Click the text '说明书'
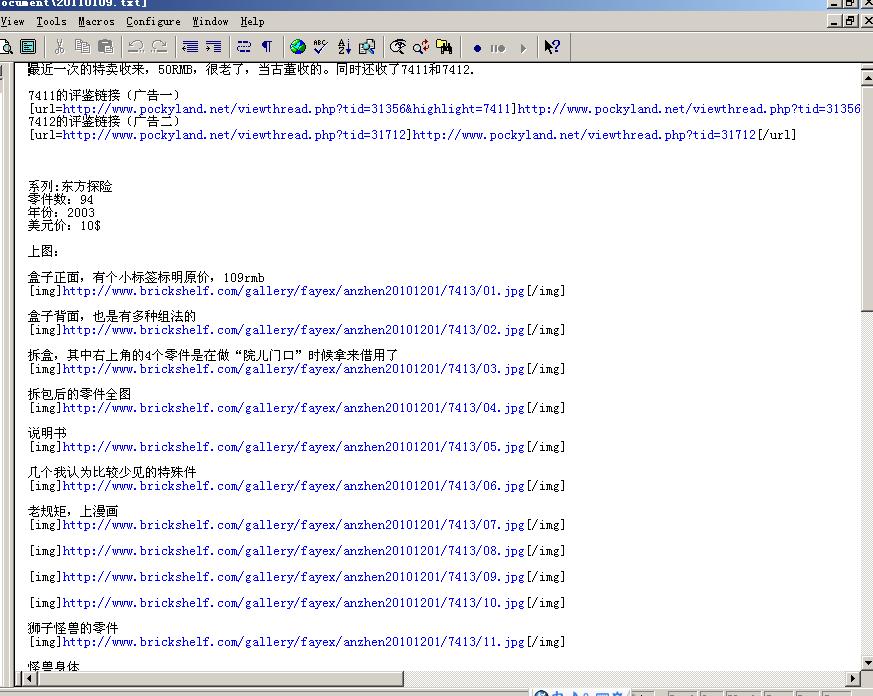Viewport: 873px width, 696px height. click(x=47, y=434)
